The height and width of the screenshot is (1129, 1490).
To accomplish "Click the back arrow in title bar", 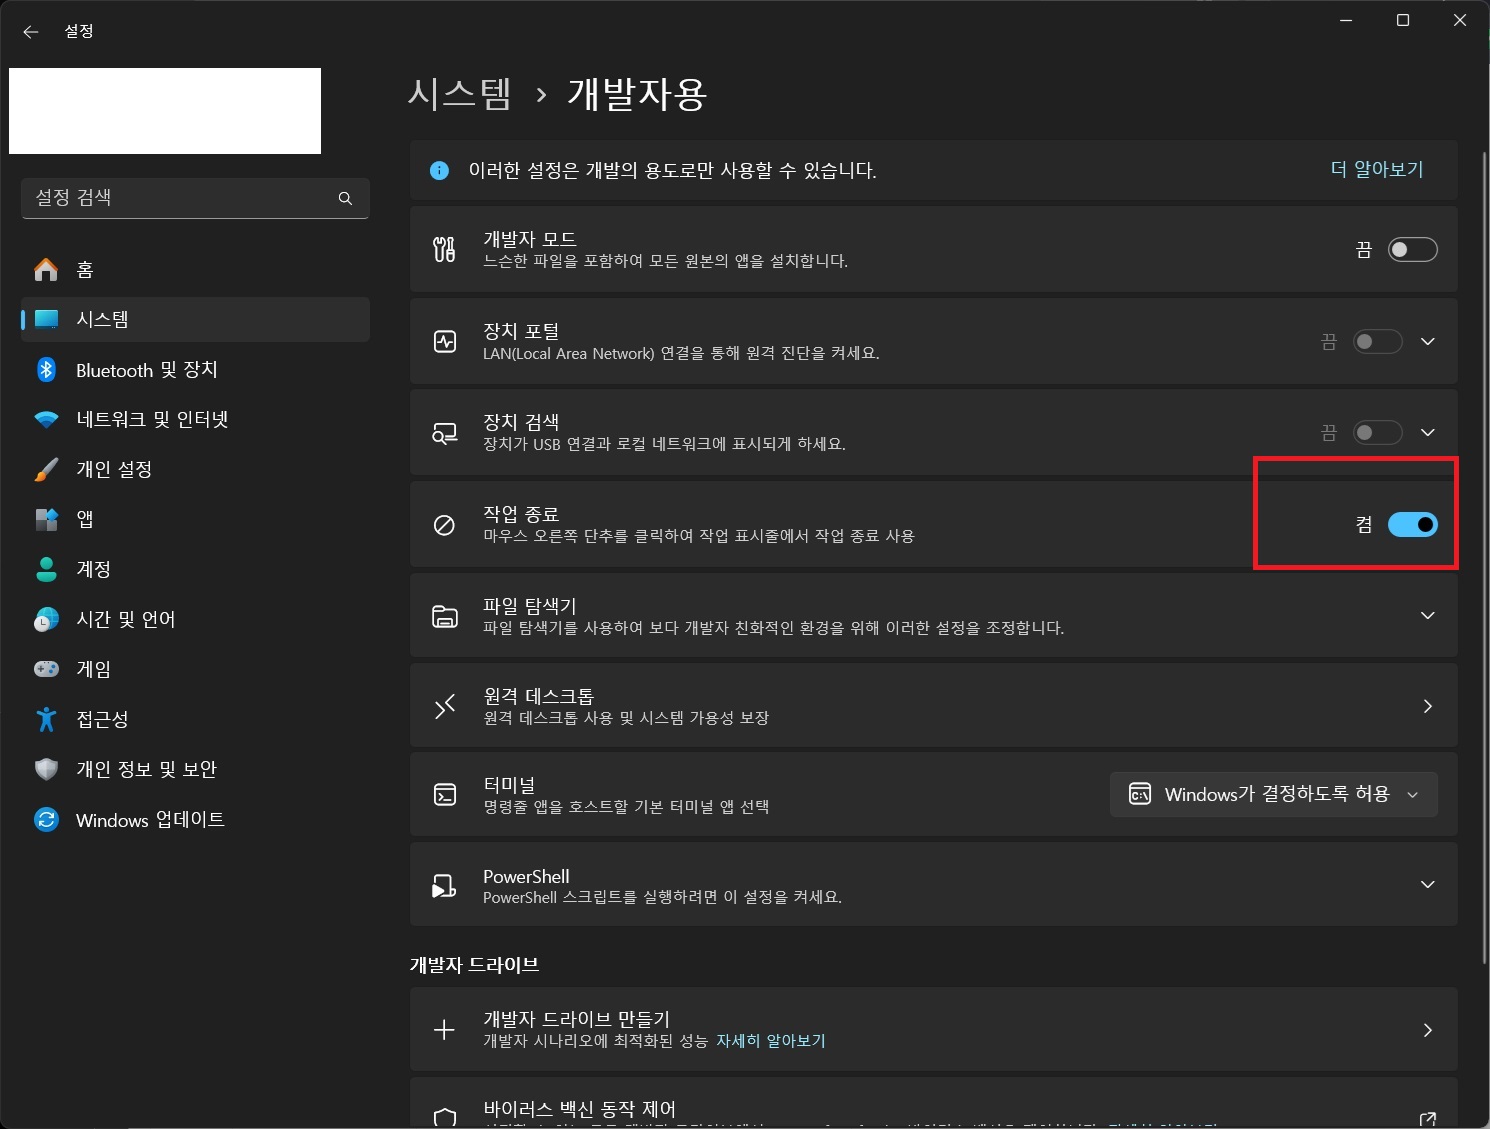I will pyautogui.click(x=31, y=32).
